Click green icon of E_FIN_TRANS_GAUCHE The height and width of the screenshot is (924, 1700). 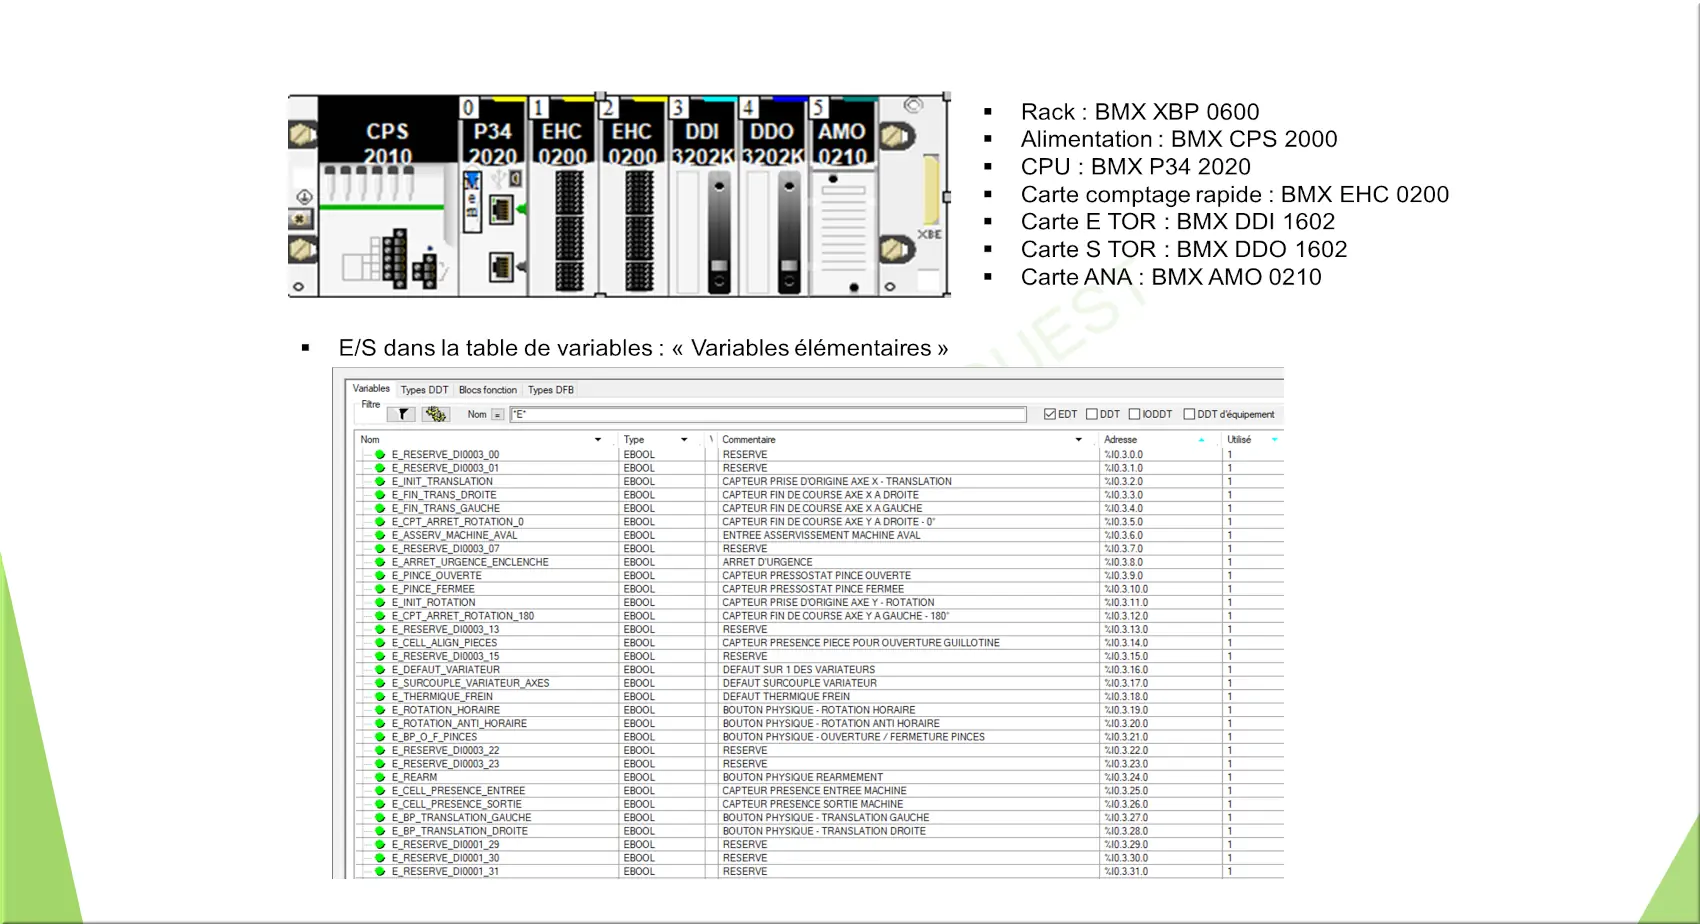click(380, 509)
